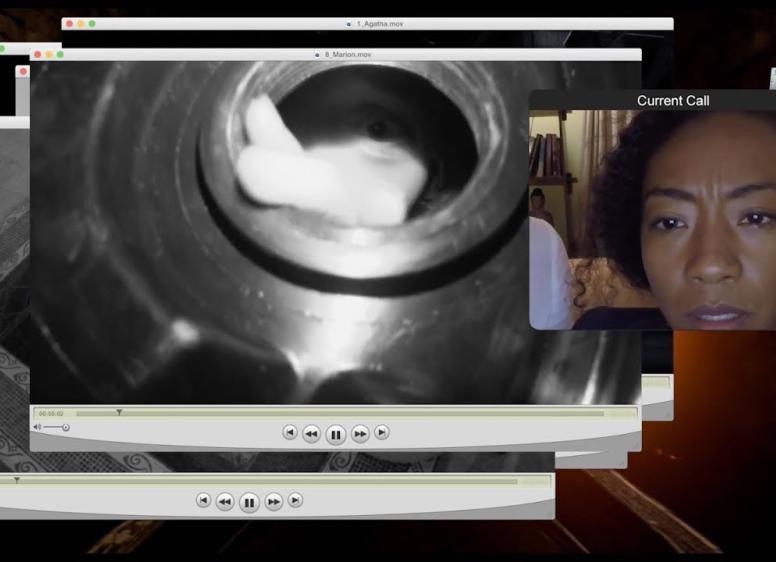Click the Current Call header

click(673, 100)
